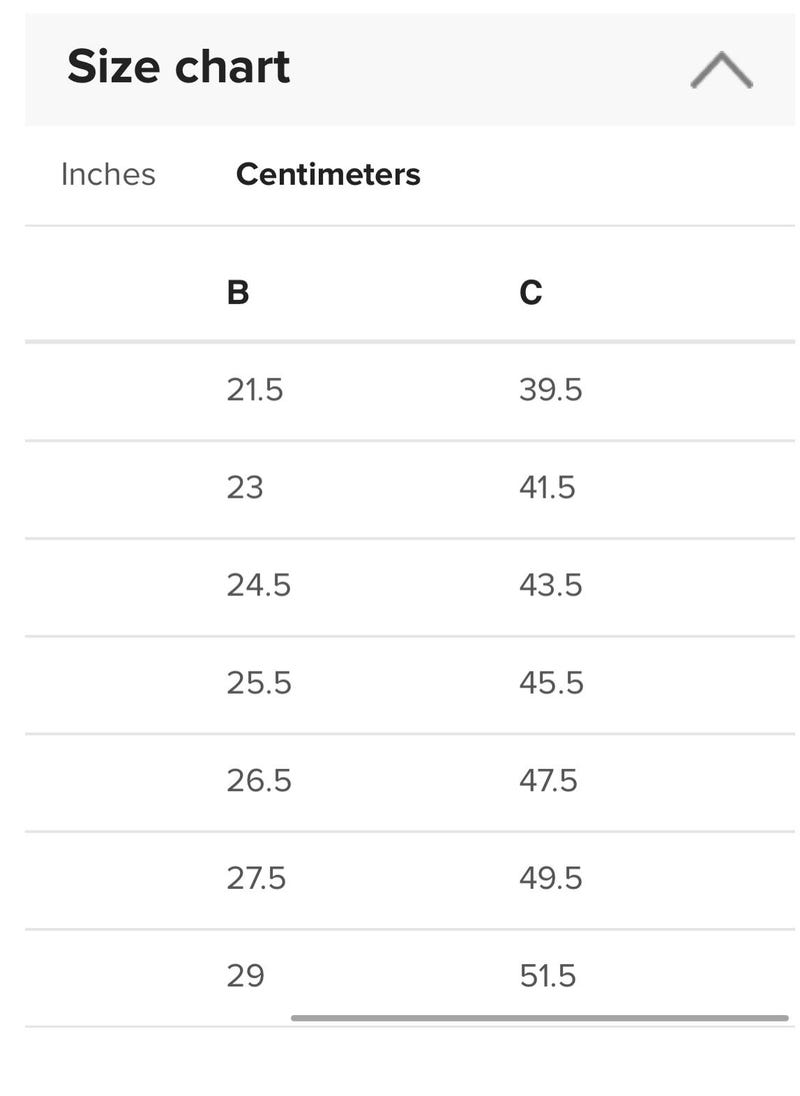The width and height of the screenshot is (800, 1096).
Task: Select the 47.5 cell
Action: coord(548,781)
